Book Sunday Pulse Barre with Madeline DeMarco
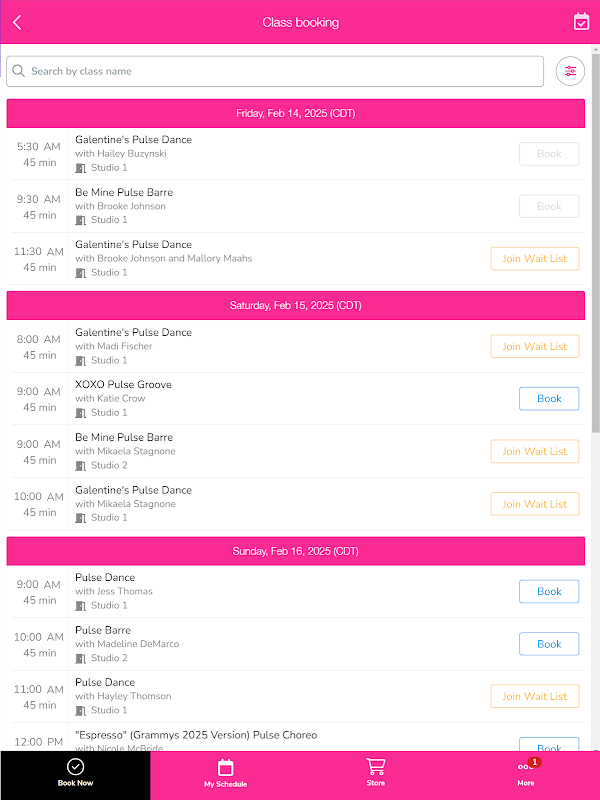This screenshot has height=800, width=600. (x=548, y=644)
